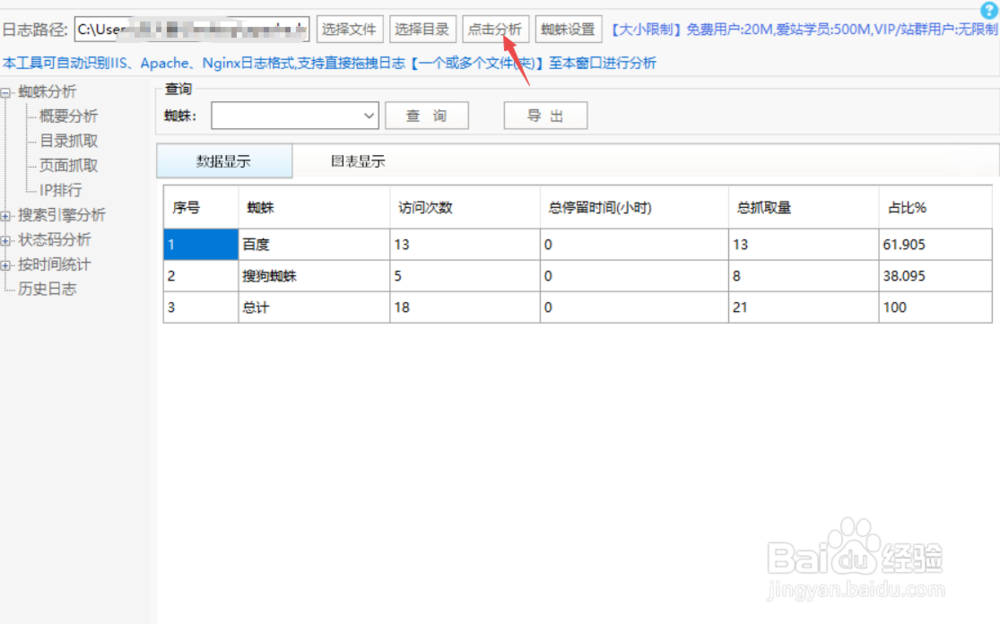This screenshot has height=624, width=1000.
Task: Select 按时间统计 tree label
Action: (x=54, y=264)
